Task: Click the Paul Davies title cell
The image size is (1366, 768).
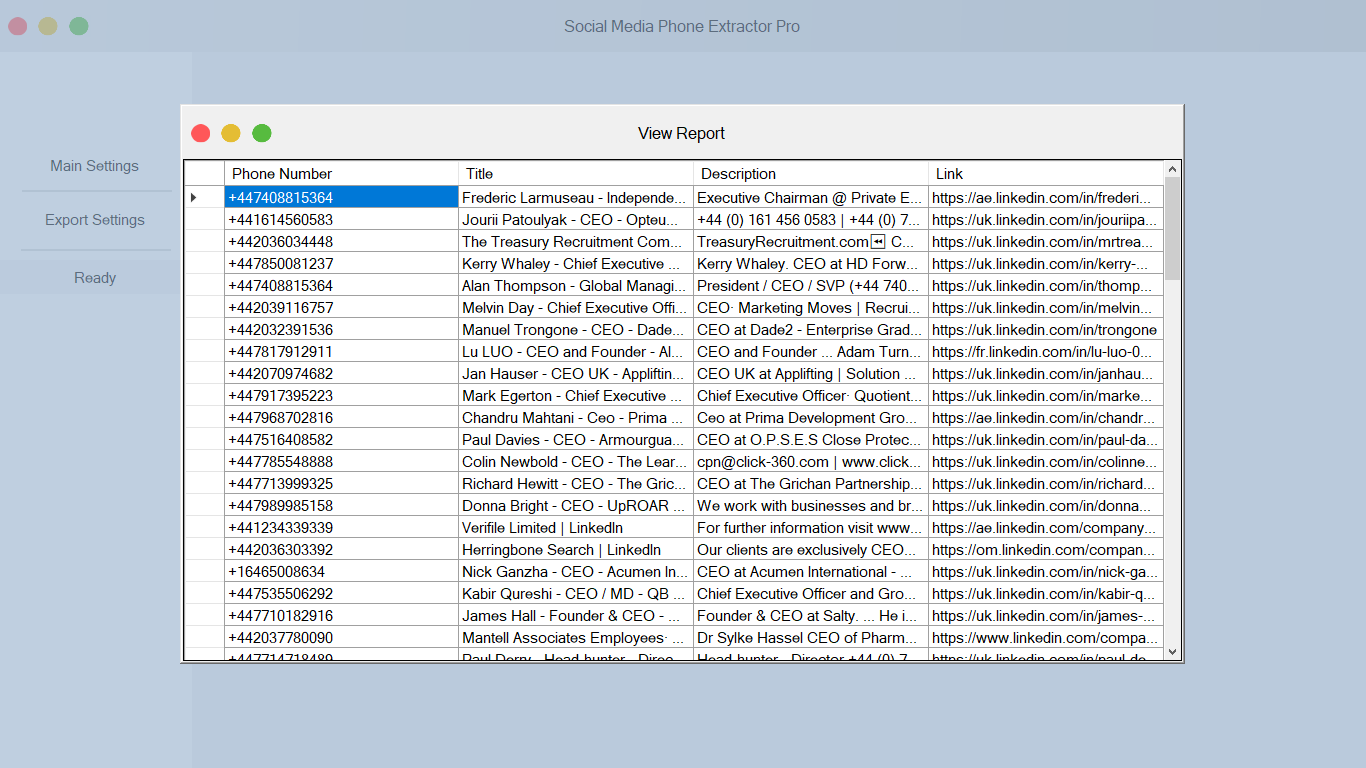Action: click(x=576, y=440)
